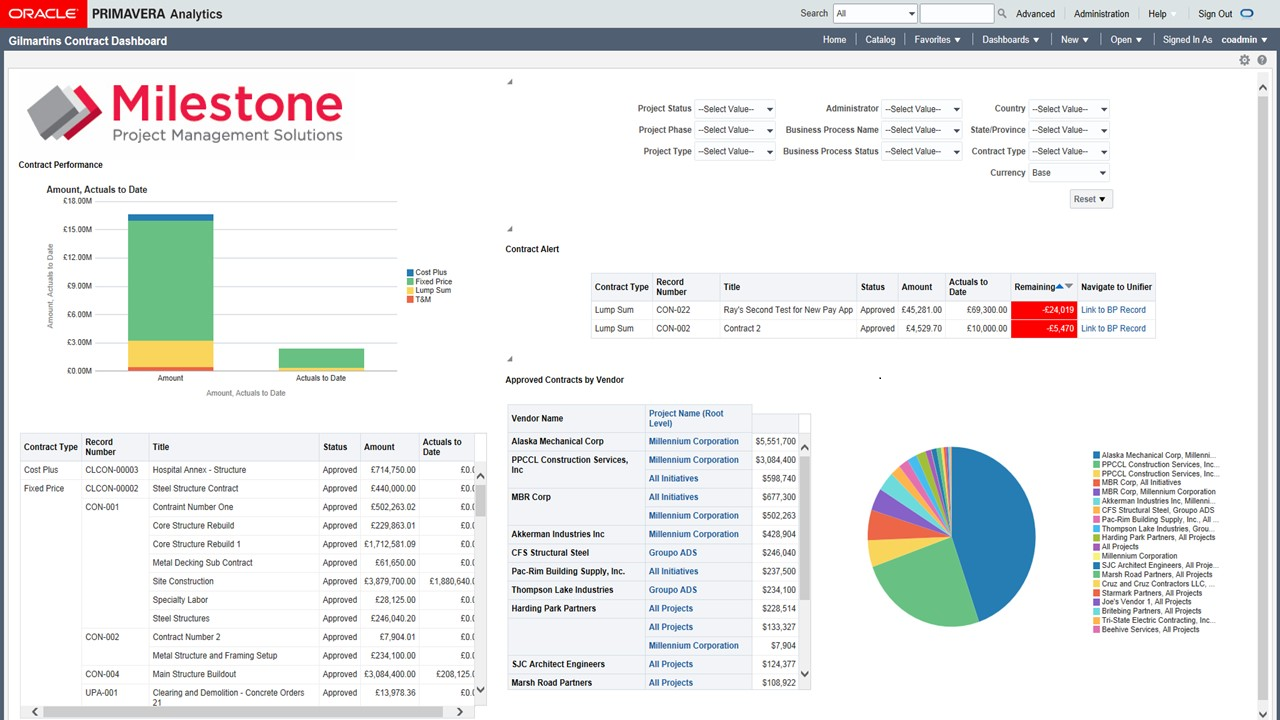Screen dimensions: 1280x720
Task: Click page scrollbar up arrow
Action: (1263, 88)
